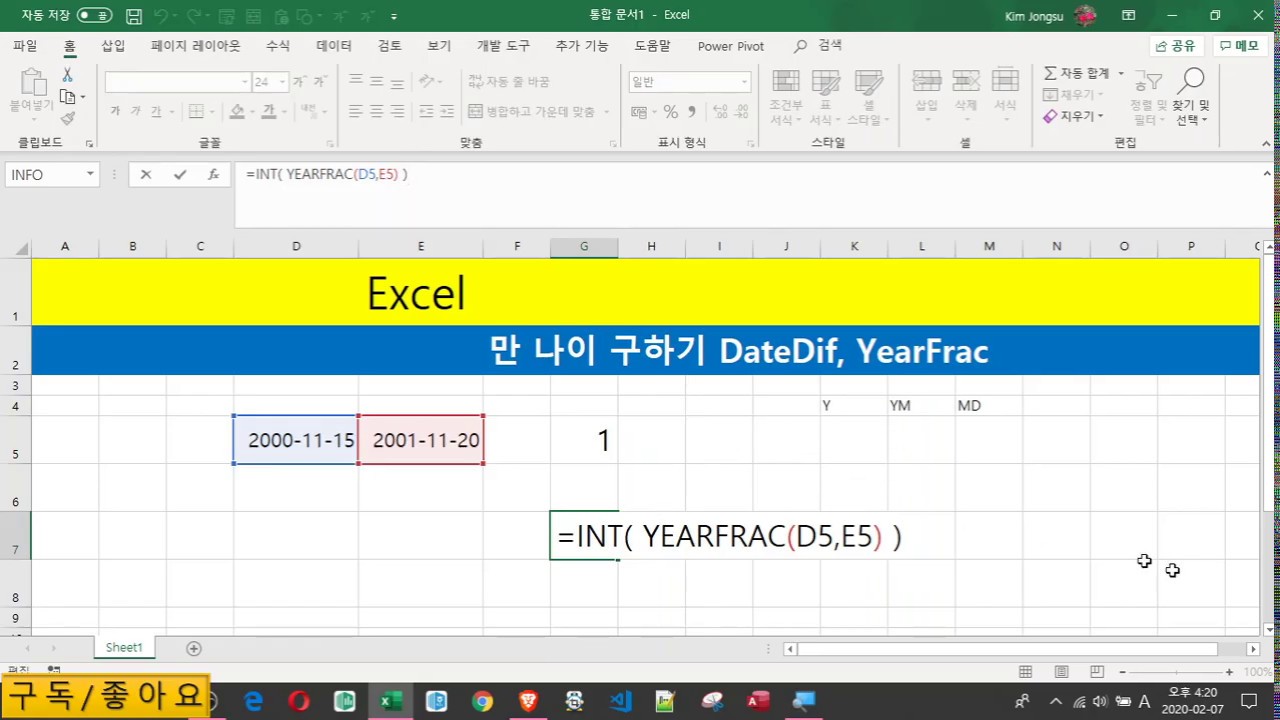Click the decrease indent icon
1280x720 pixels.
tap(425, 112)
